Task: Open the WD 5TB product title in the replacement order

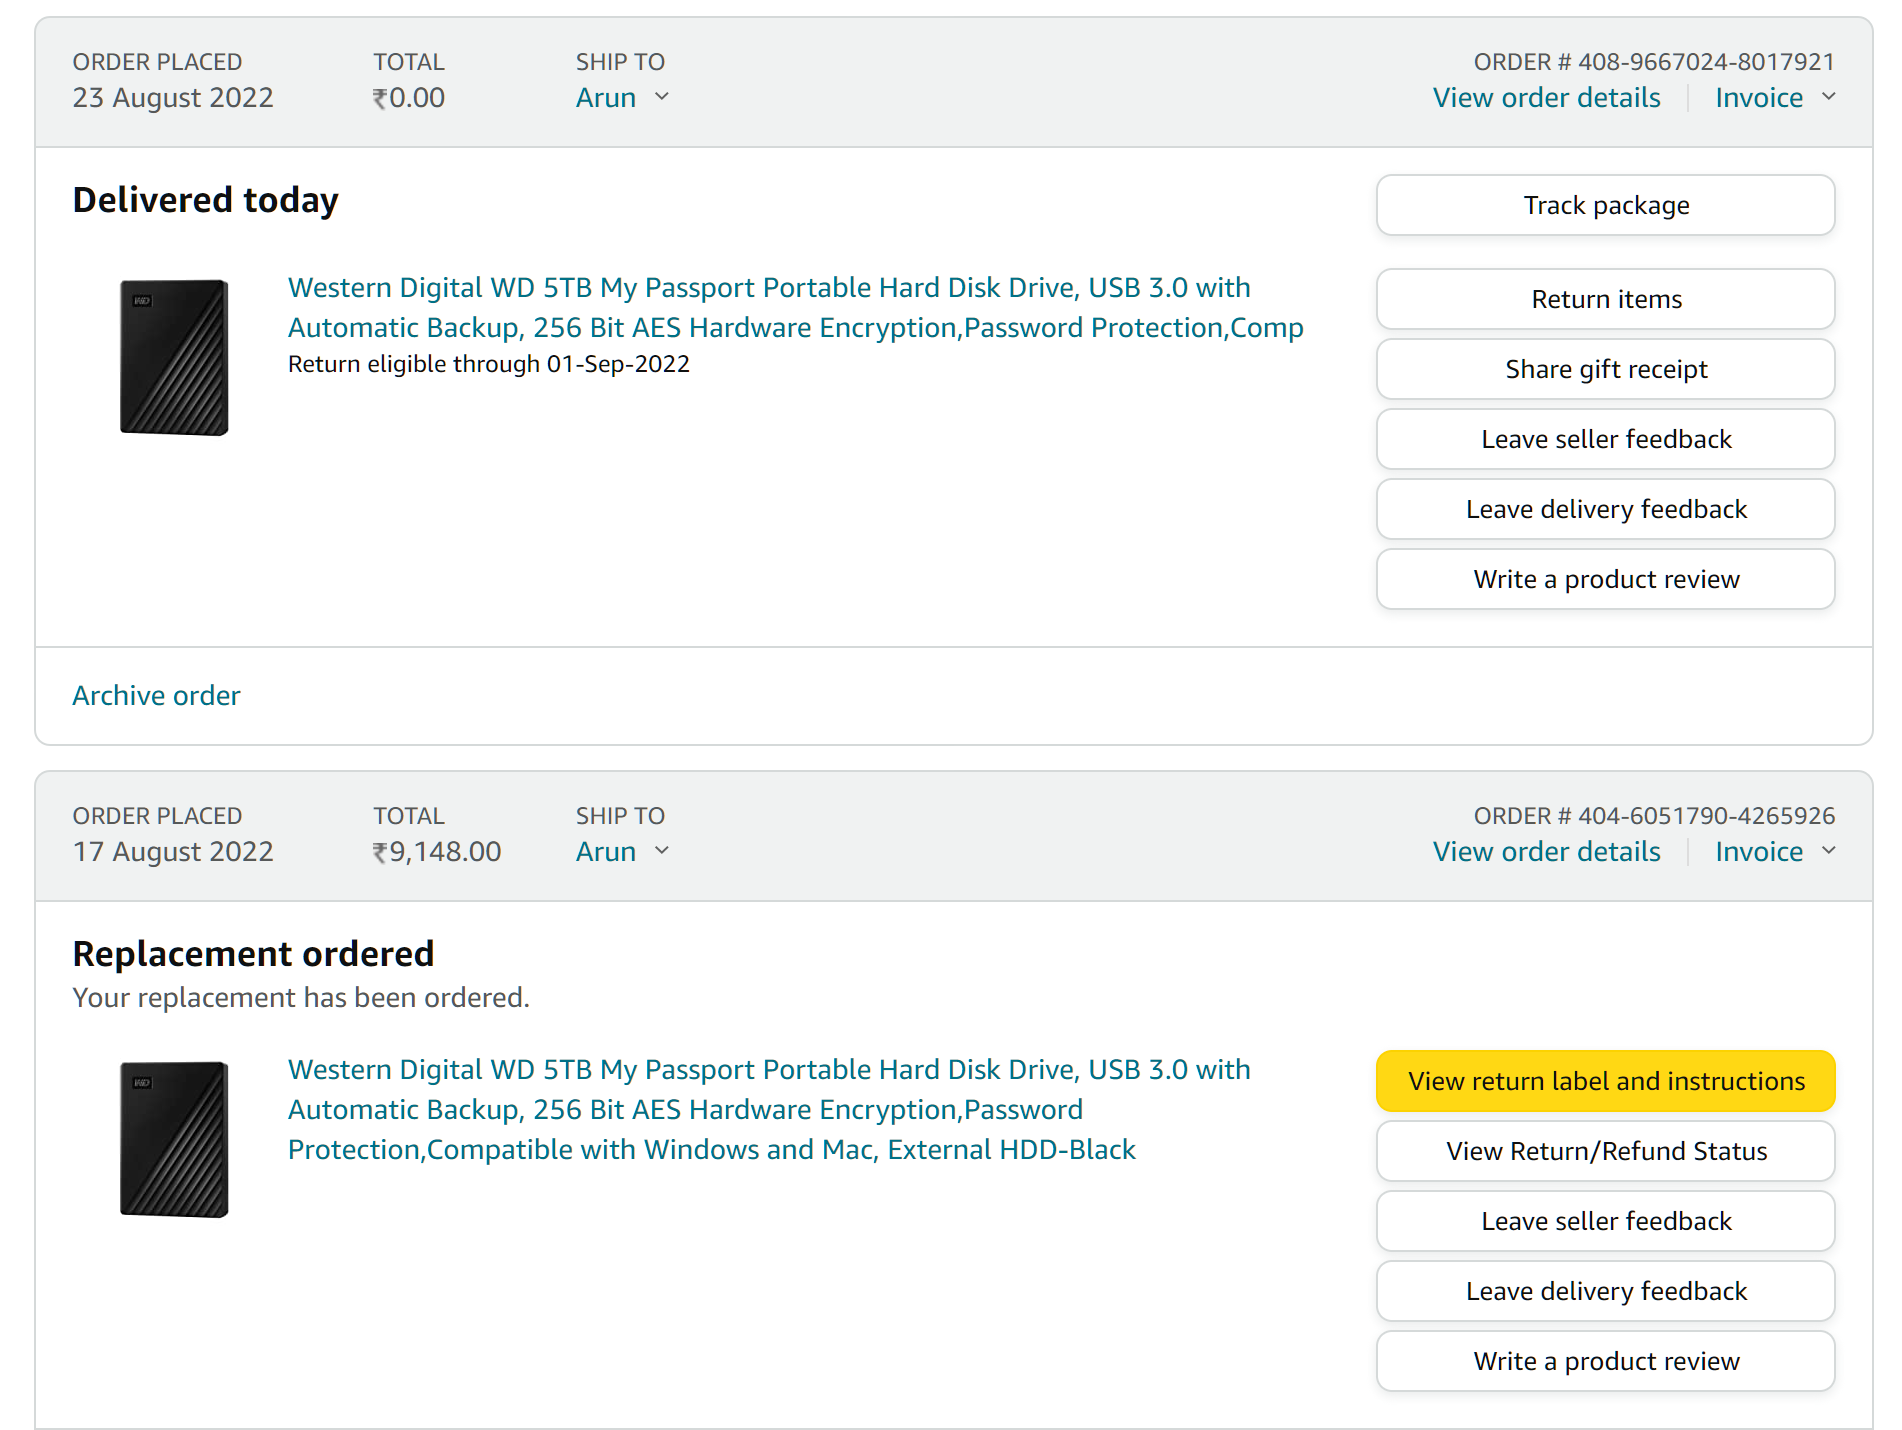Action: point(768,1109)
